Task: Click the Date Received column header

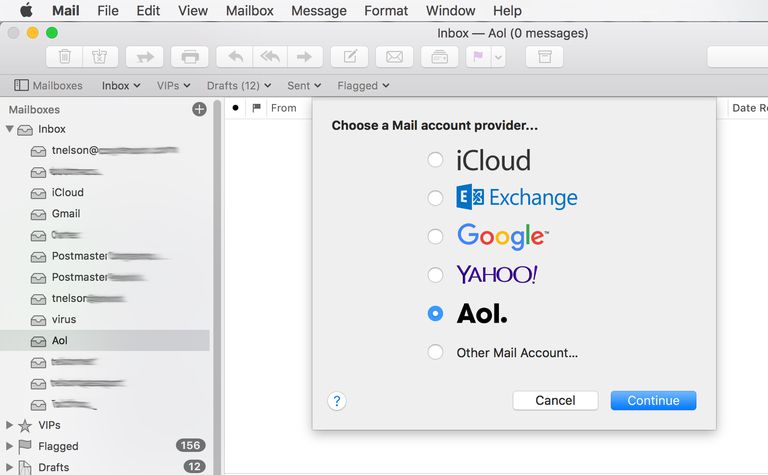Action: click(750, 108)
